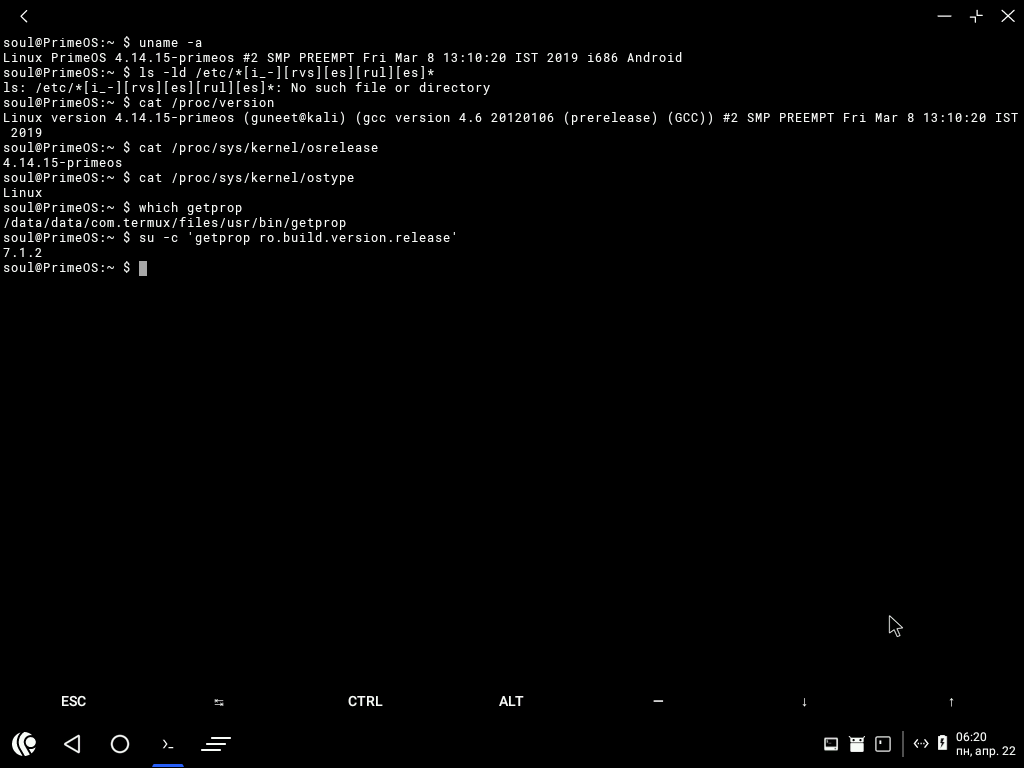Tap the taskbar back triangle
The width and height of the screenshot is (1024, 768).
pos(72,744)
